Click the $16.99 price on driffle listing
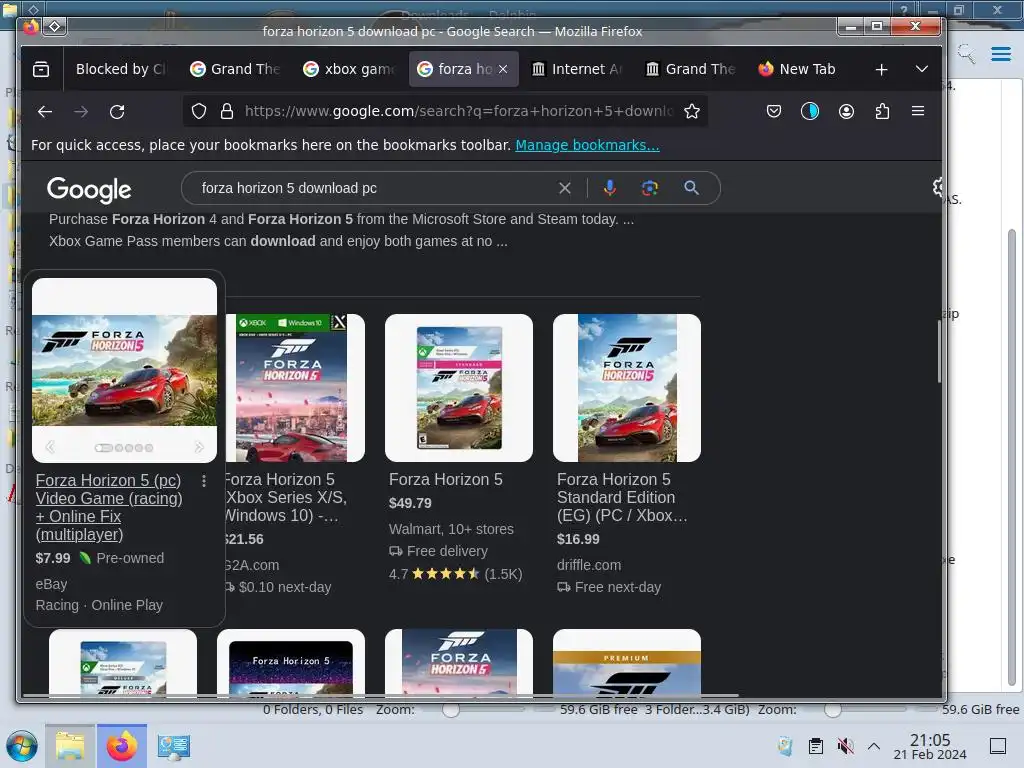Viewport: 1024px width, 768px height. (x=578, y=539)
